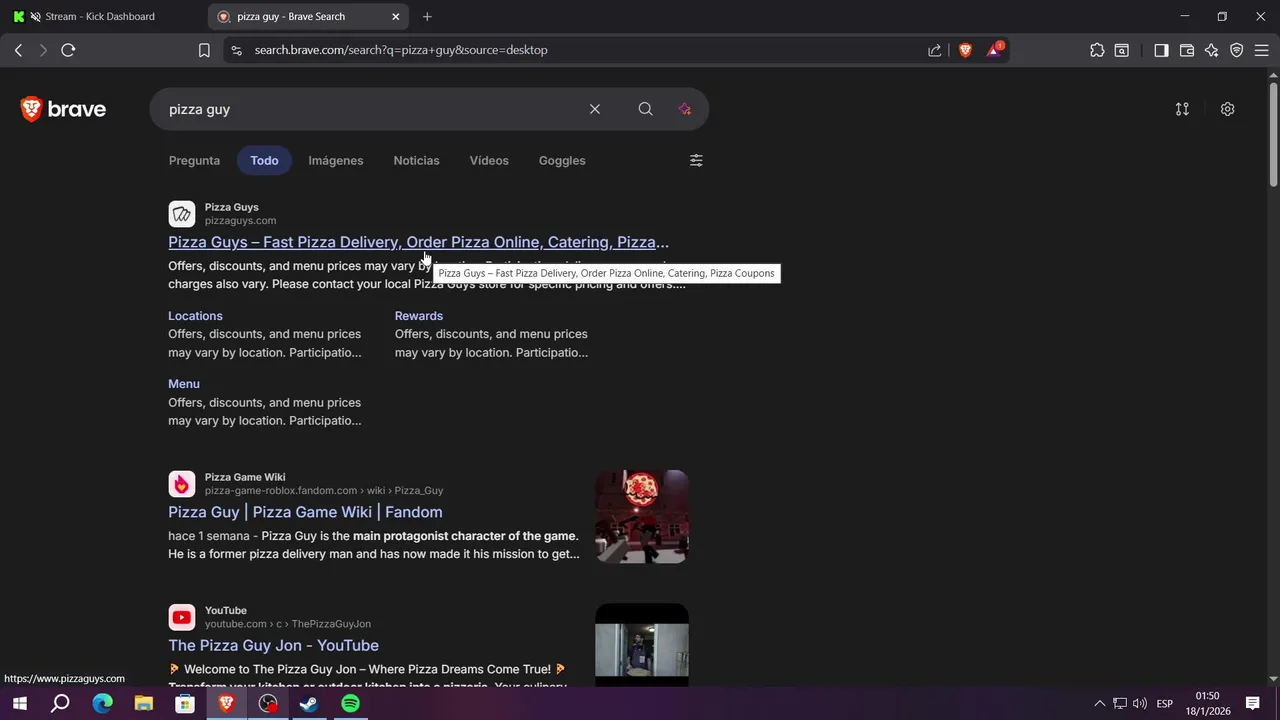The height and width of the screenshot is (720, 1280).
Task: Click the magnifier search submit icon
Action: pos(645,109)
